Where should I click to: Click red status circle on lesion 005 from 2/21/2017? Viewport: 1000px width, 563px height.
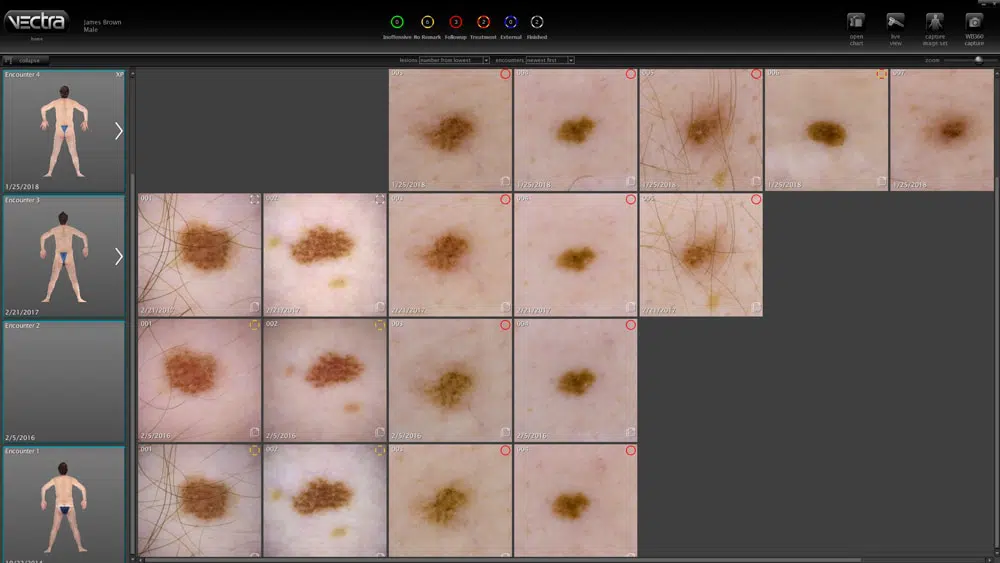(x=756, y=200)
